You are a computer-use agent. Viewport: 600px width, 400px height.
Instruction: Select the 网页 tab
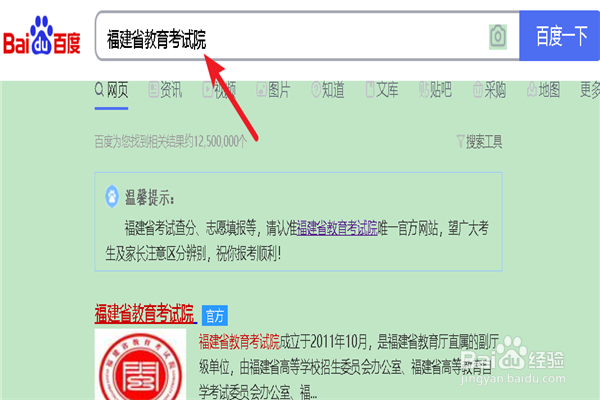coord(111,90)
